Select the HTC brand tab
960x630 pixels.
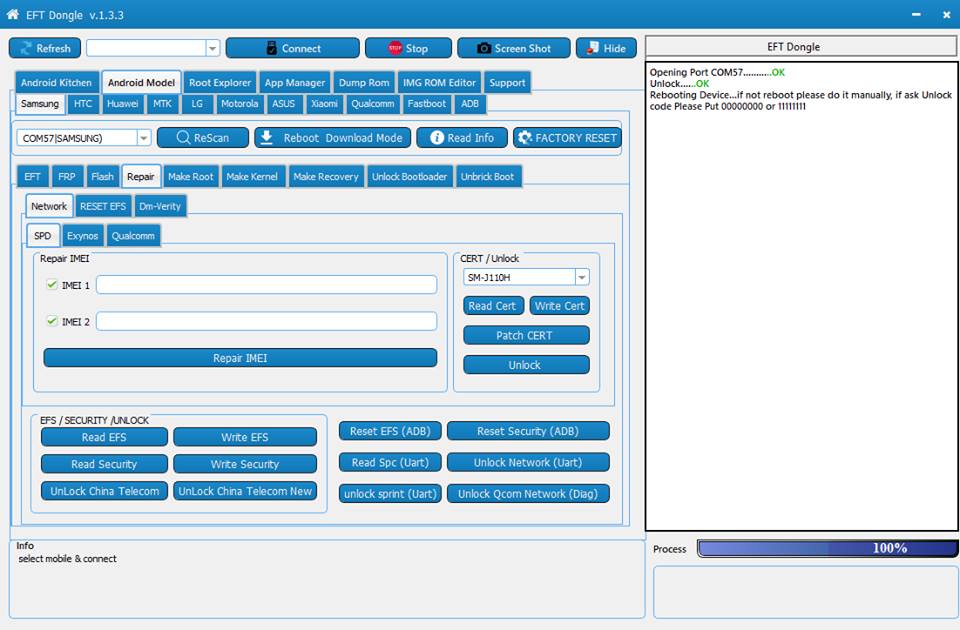pos(83,103)
